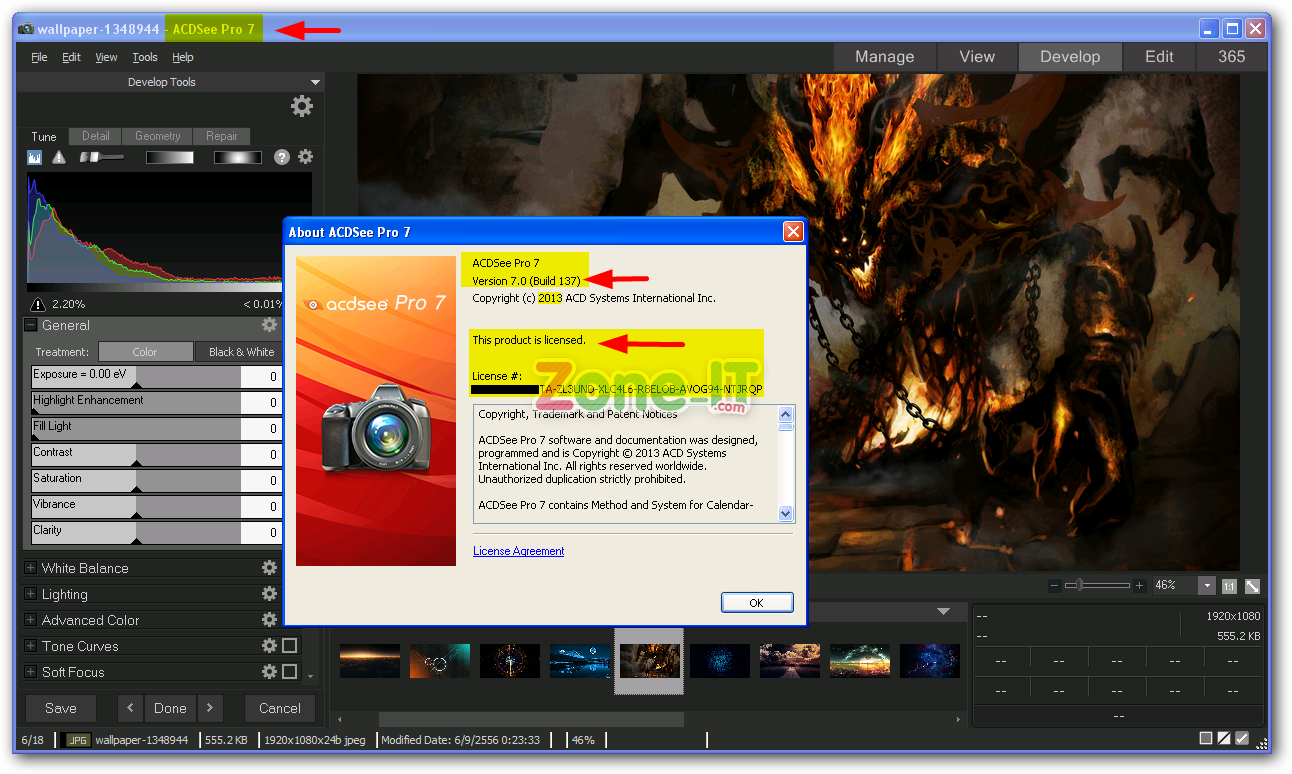1292x774 pixels.
Task: Switch to the 365 mode tab
Action: [x=1232, y=57]
